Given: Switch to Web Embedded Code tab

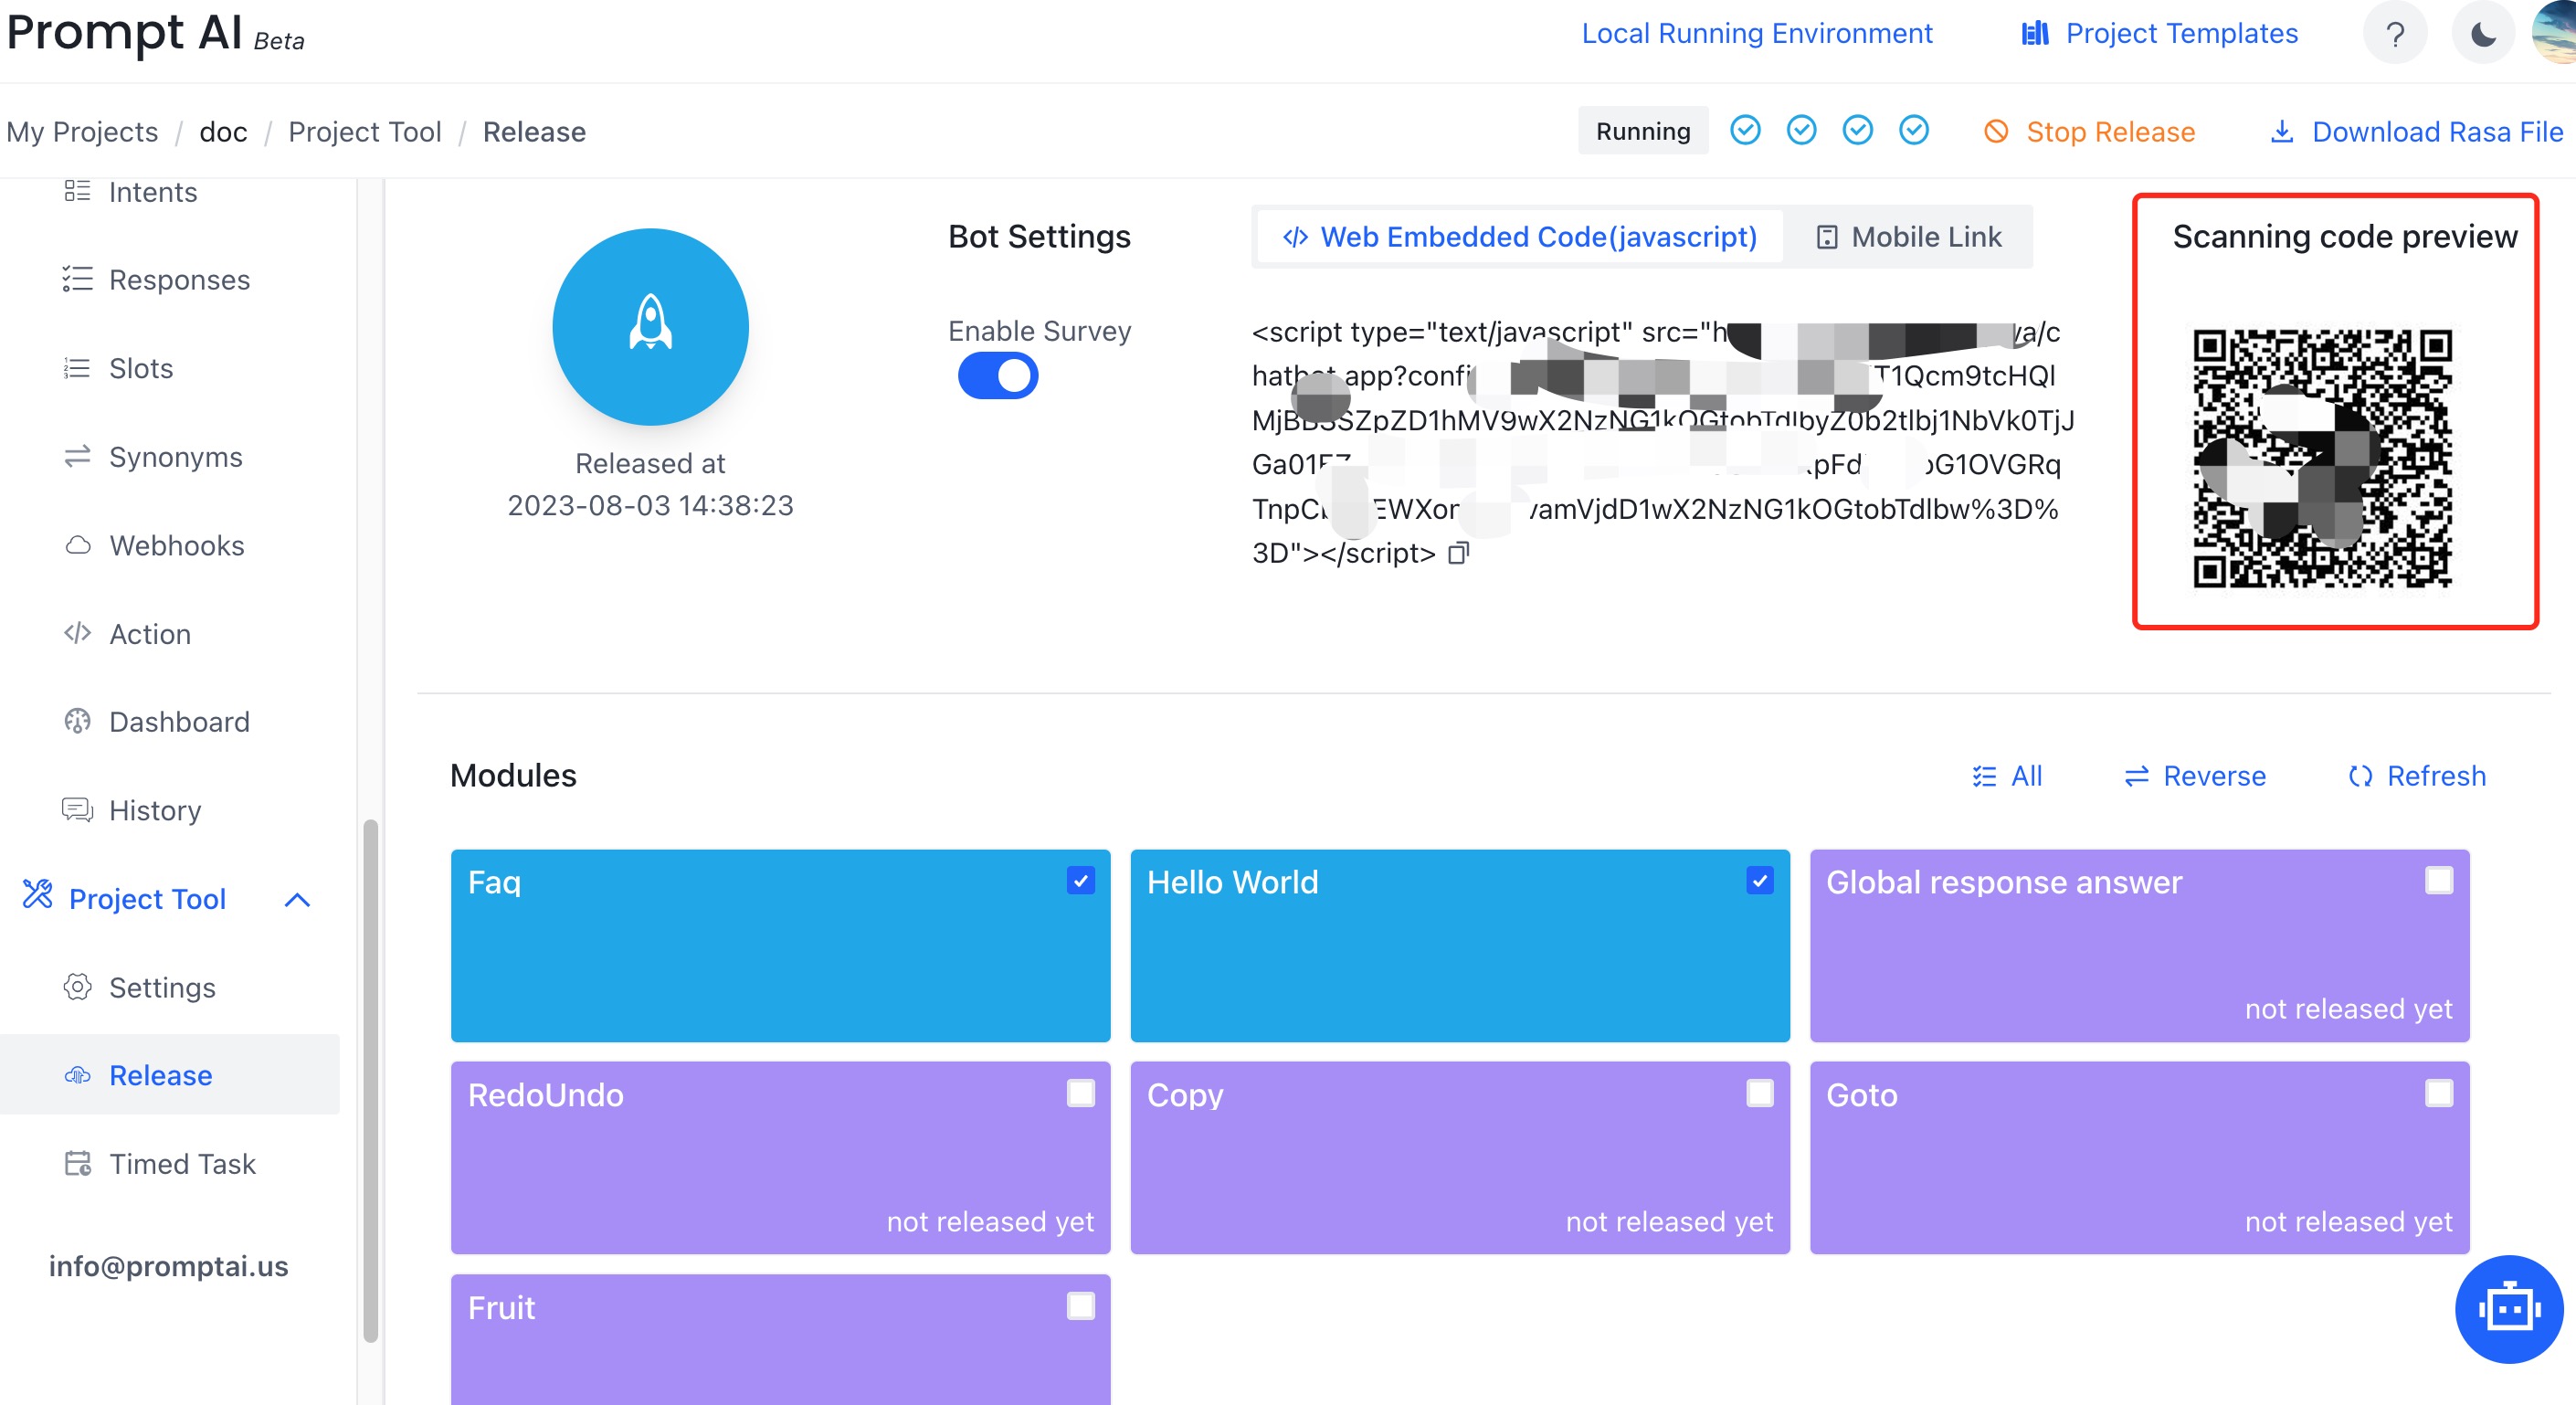Looking at the screenshot, I should coord(1519,236).
